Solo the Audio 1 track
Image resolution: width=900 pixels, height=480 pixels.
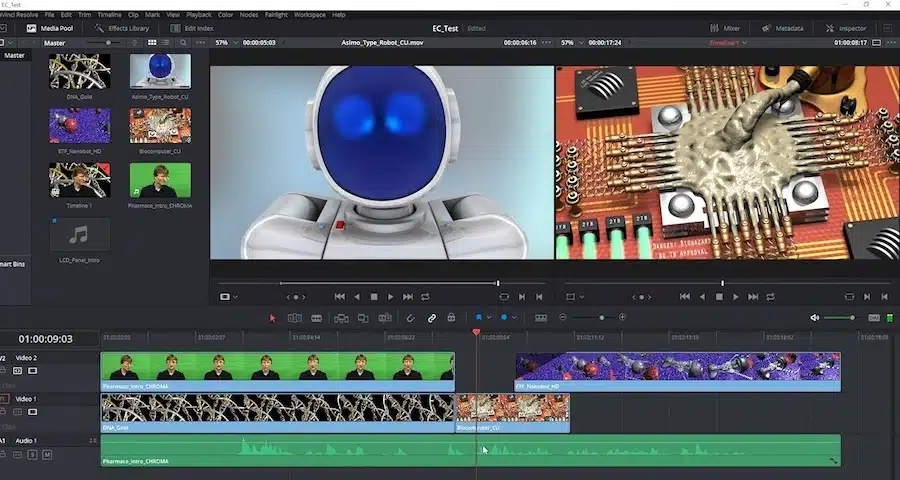pos(32,455)
